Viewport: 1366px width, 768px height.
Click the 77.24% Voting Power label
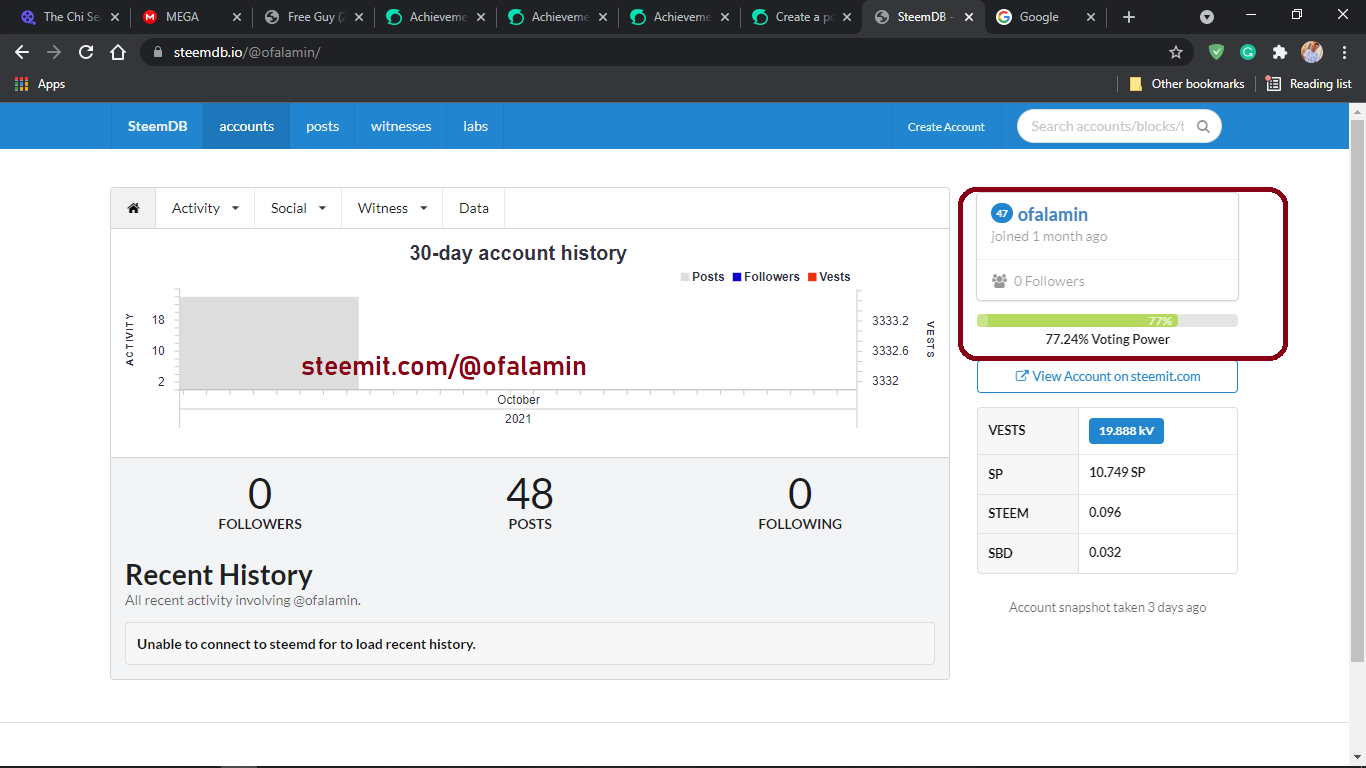click(x=1107, y=339)
